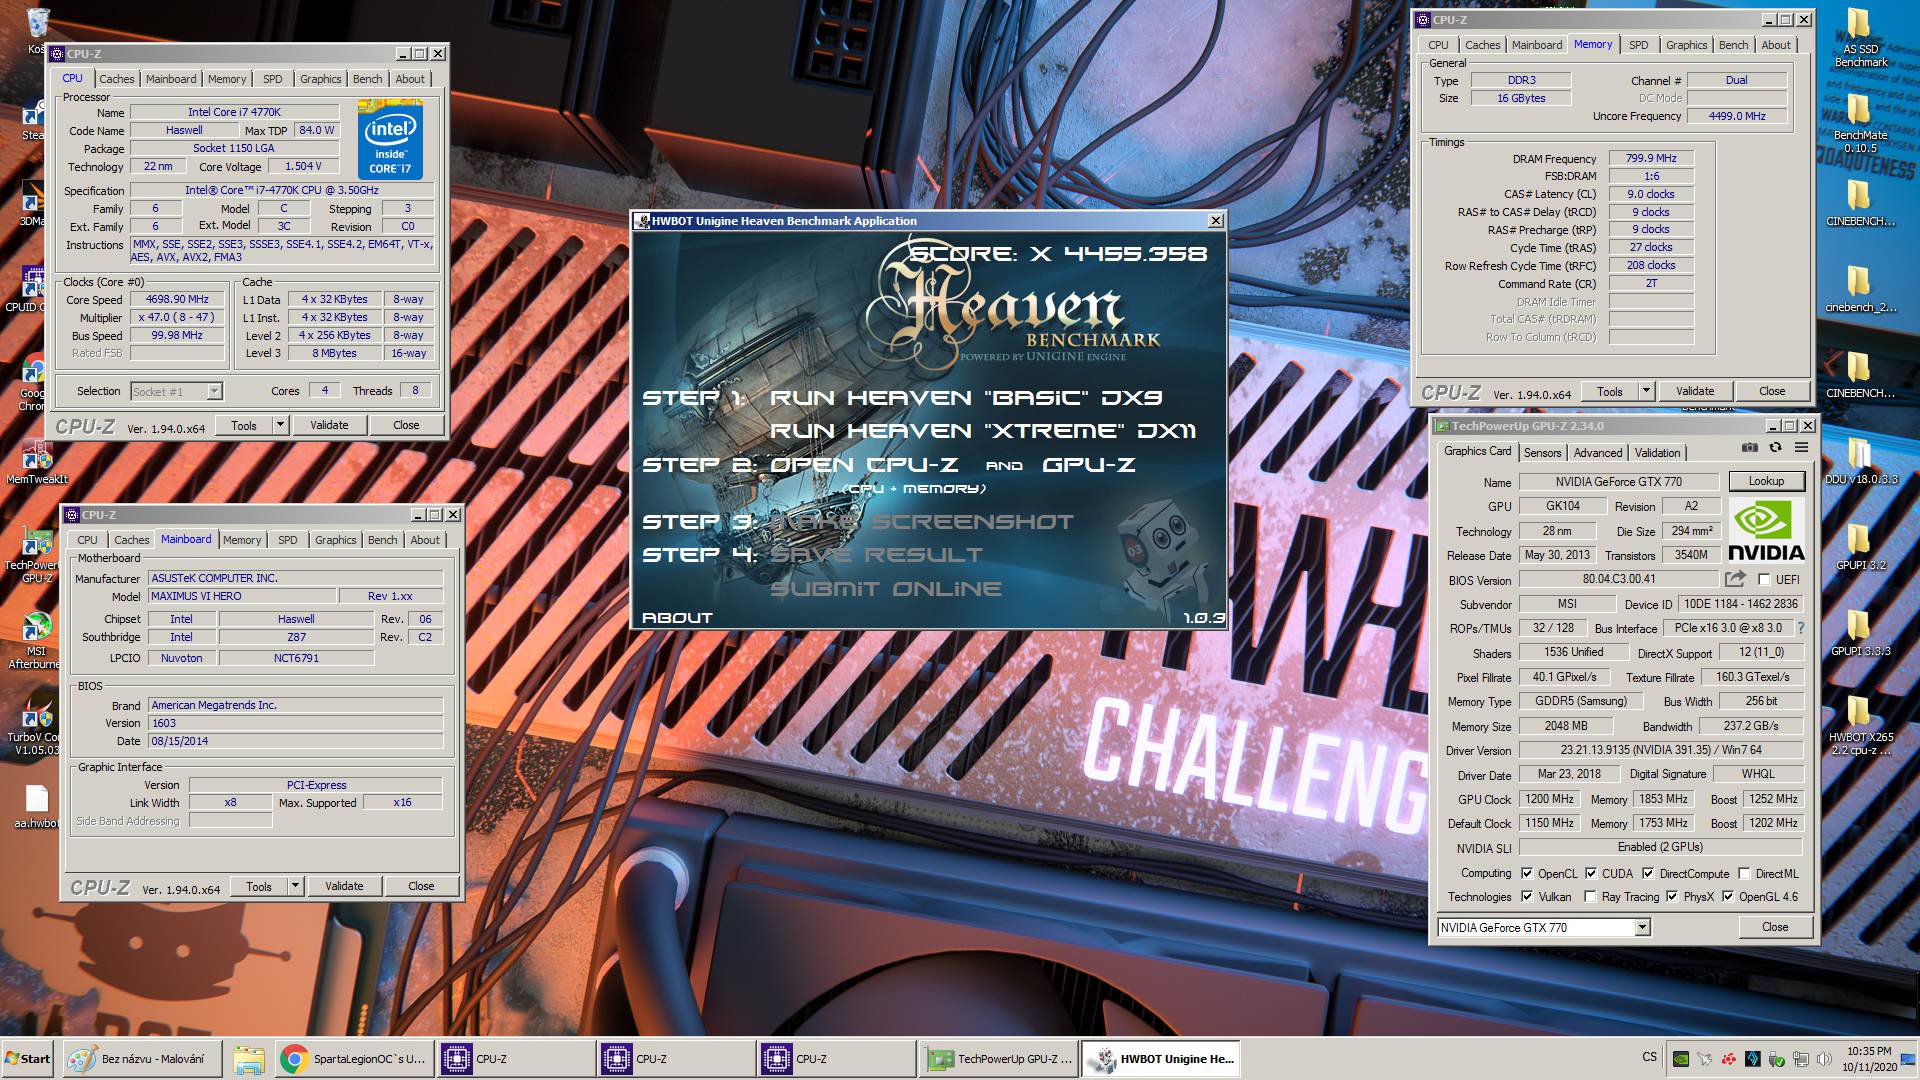Open the volume speaker tray icon
Image resolution: width=1920 pixels, height=1080 pixels.
1824,1059
